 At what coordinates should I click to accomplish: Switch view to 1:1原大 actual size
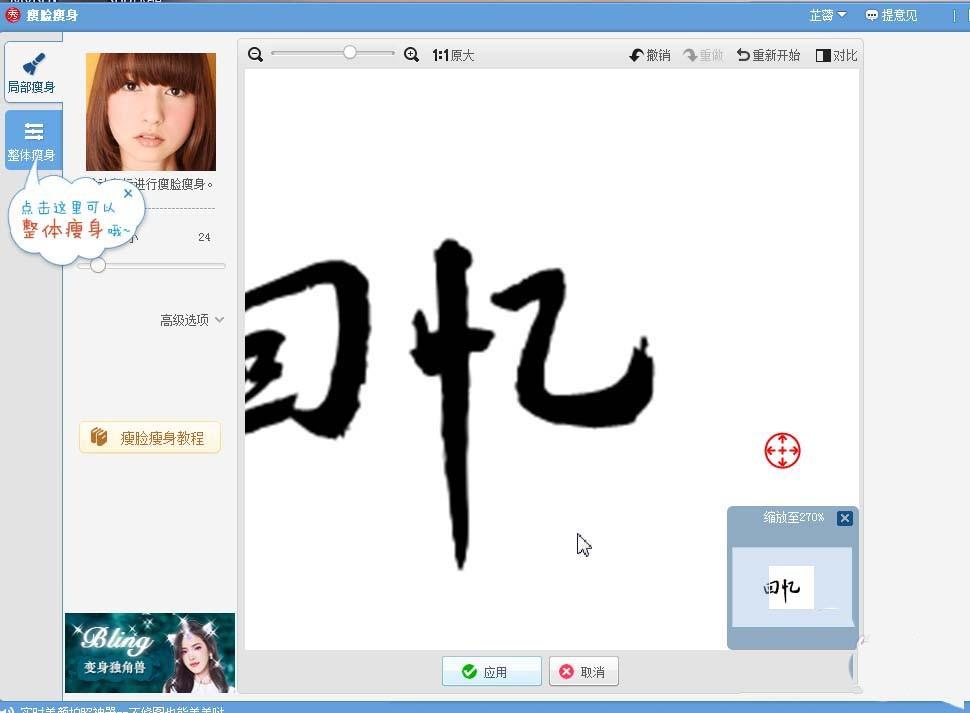pyautogui.click(x=453, y=55)
